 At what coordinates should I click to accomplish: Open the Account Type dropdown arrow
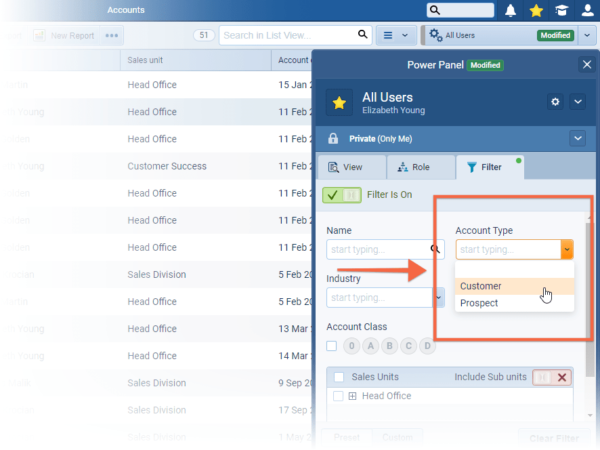click(567, 249)
